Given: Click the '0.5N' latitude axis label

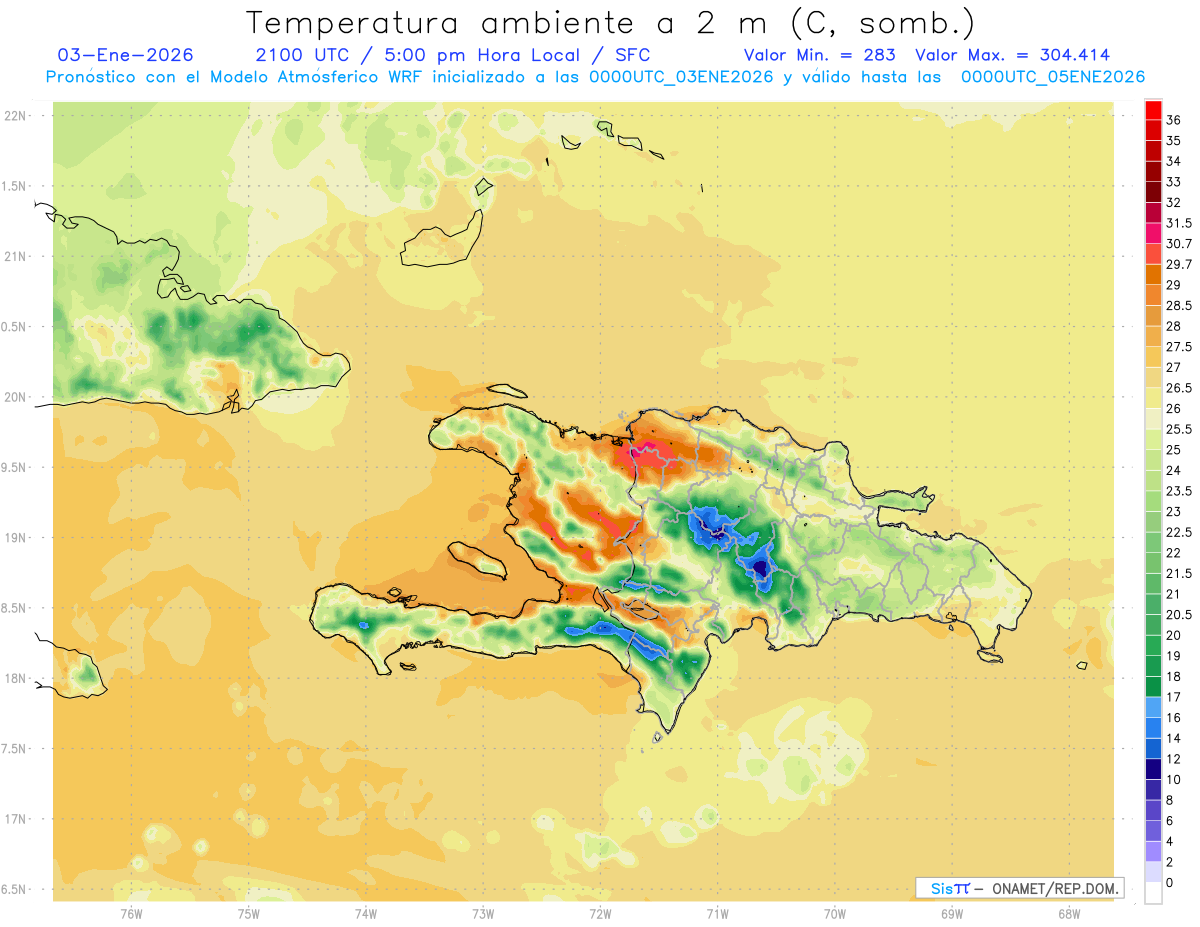Looking at the screenshot, I should (x=15, y=327).
